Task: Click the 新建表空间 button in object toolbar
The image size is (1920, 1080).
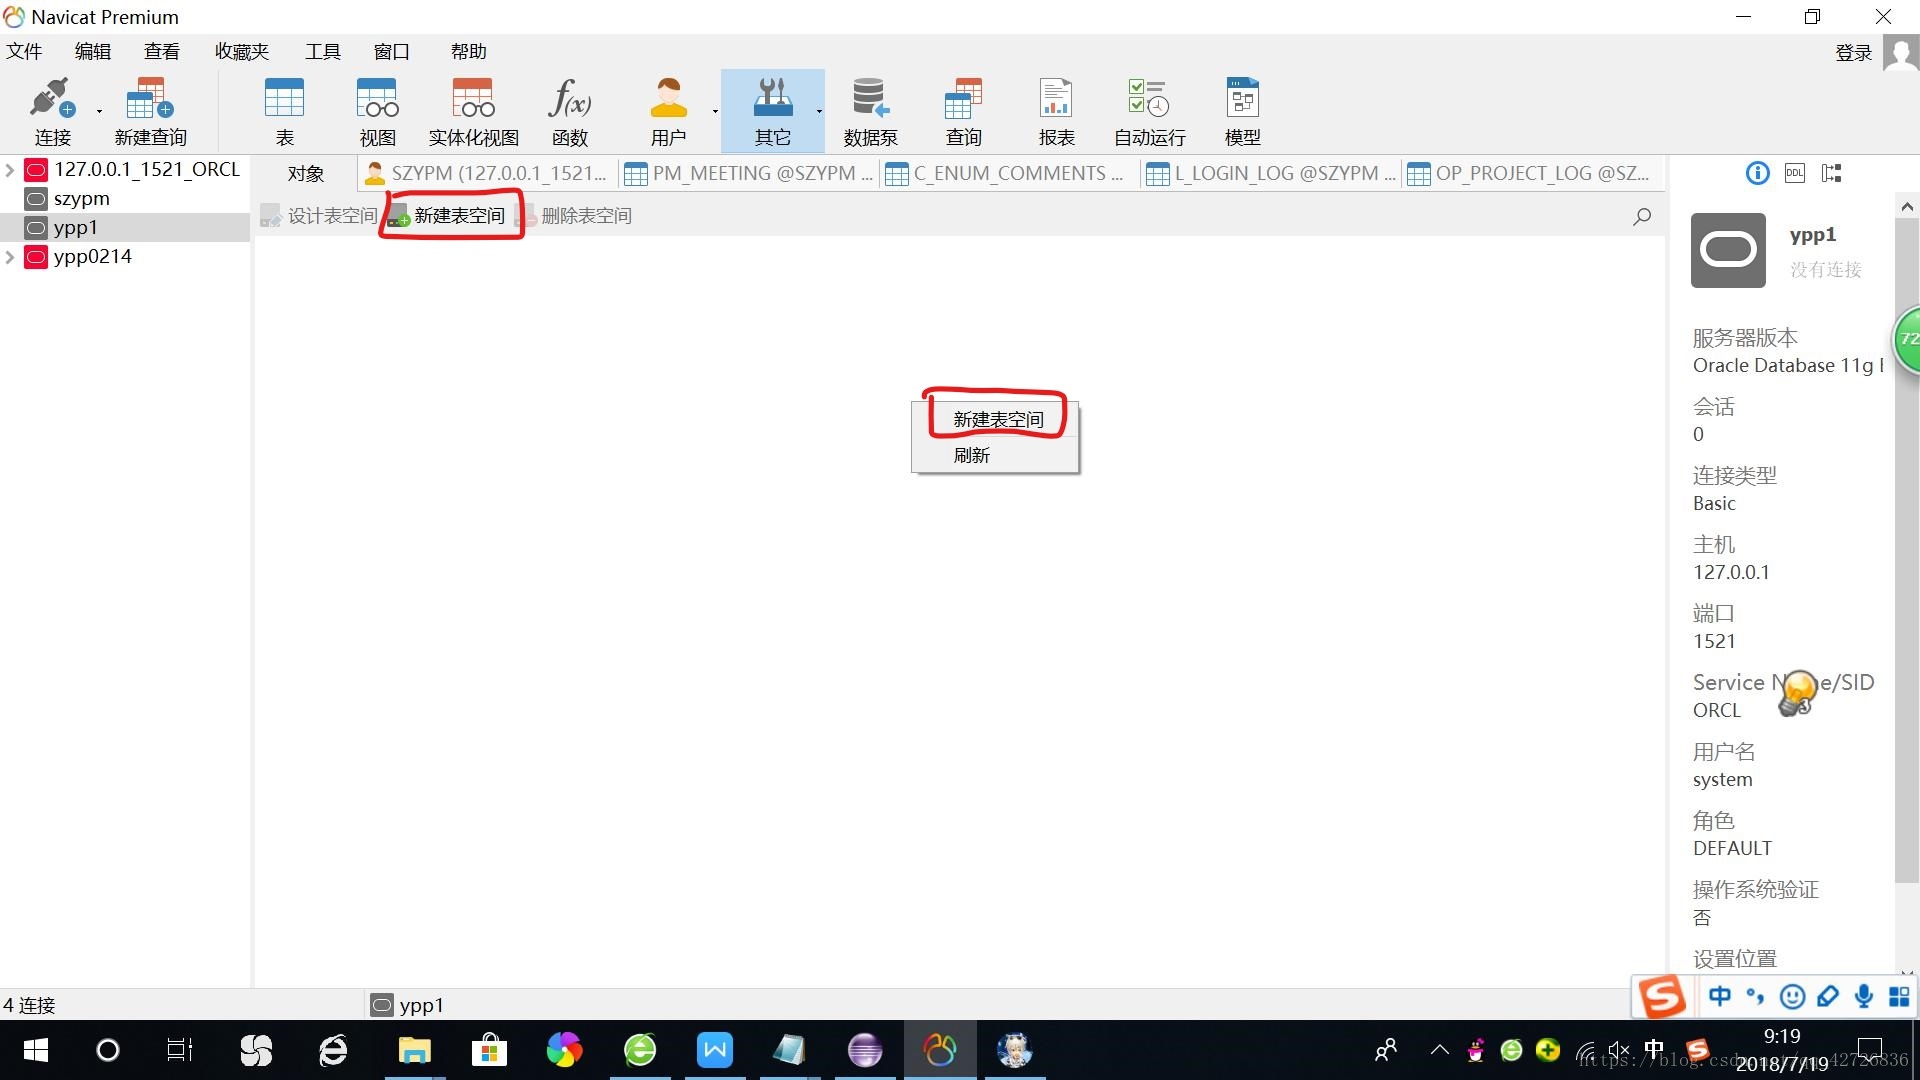Action: click(x=450, y=215)
